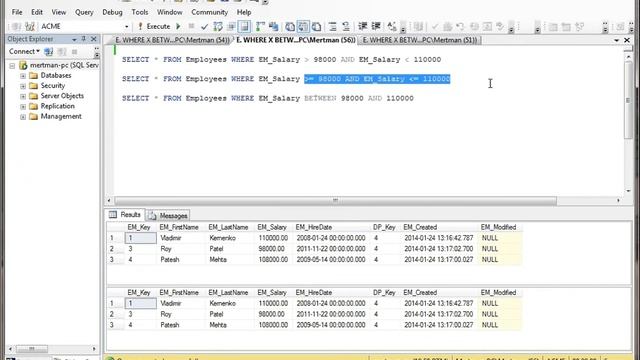Open Object Explorer window position dropdown
The width and height of the screenshot is (640, 360).
coord(74,39)
